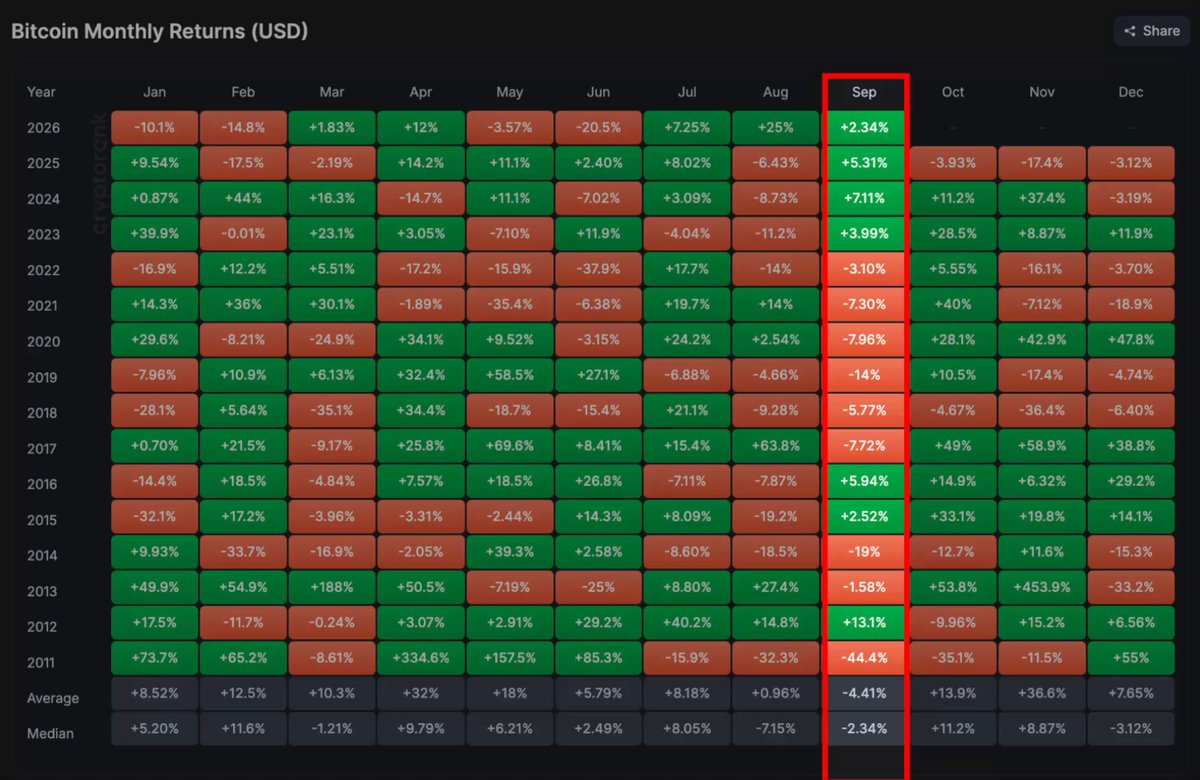Click the Jun column header
Viewport: 1200px width, 780px height.
tap(598, 92)
